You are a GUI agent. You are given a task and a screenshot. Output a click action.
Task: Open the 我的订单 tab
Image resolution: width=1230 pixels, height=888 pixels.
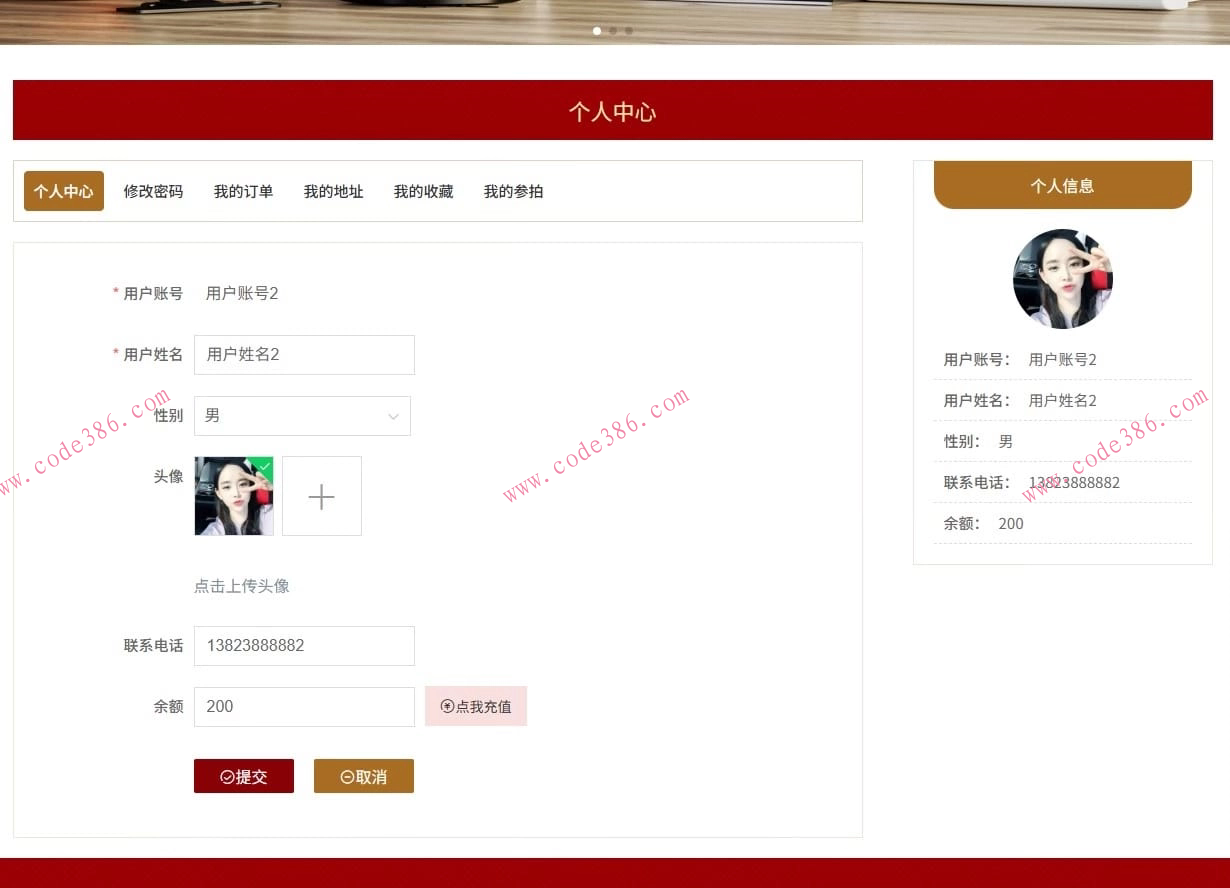coord(243,191)
